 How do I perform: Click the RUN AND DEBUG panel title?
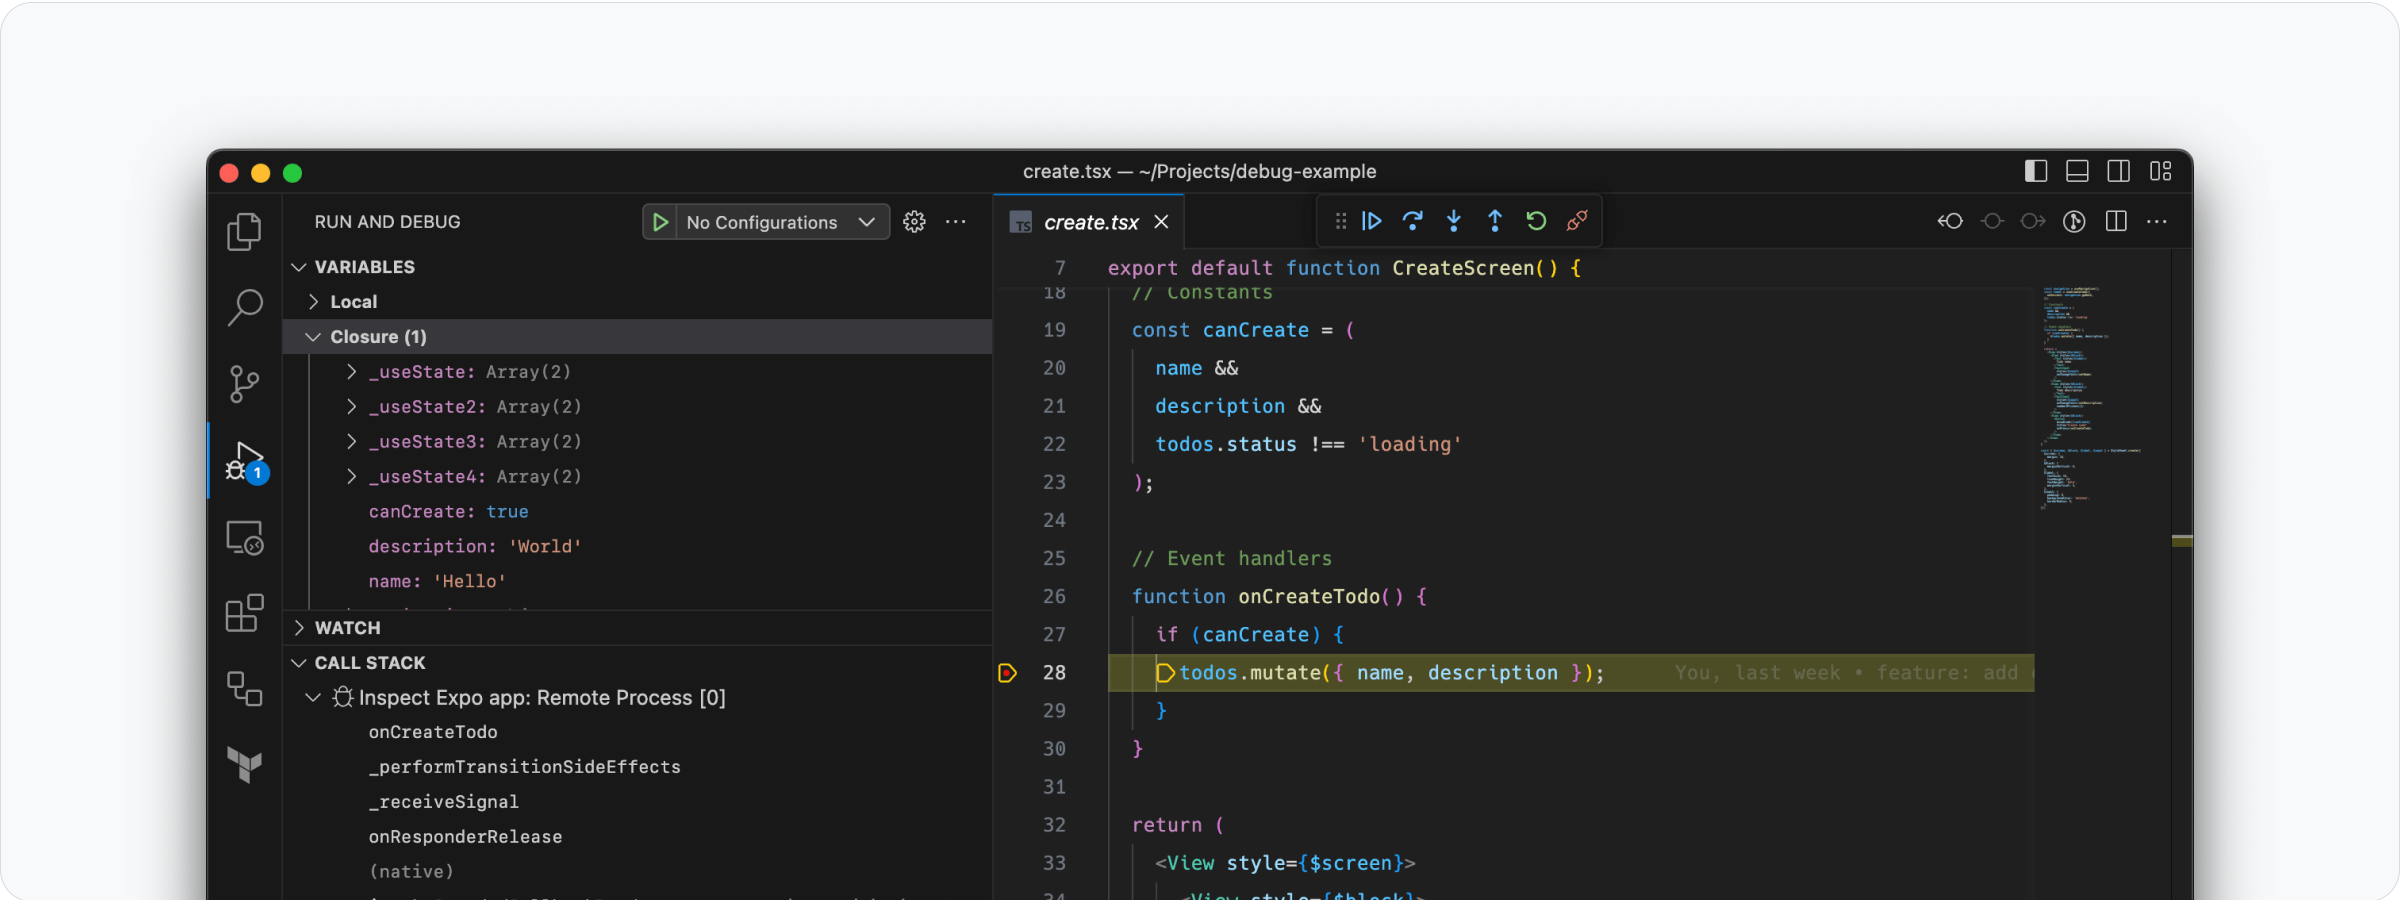pyautogui.click(x=387, y=222)
